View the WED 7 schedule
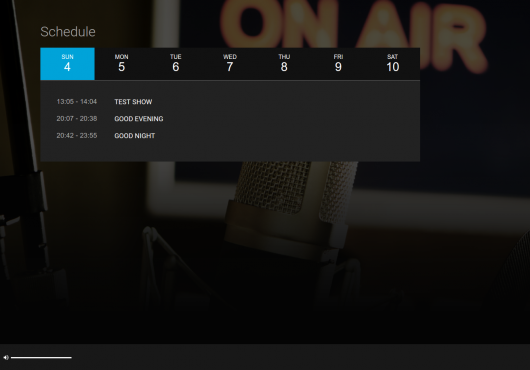Viewport: 530px width, 370px height. pos(230,64)
